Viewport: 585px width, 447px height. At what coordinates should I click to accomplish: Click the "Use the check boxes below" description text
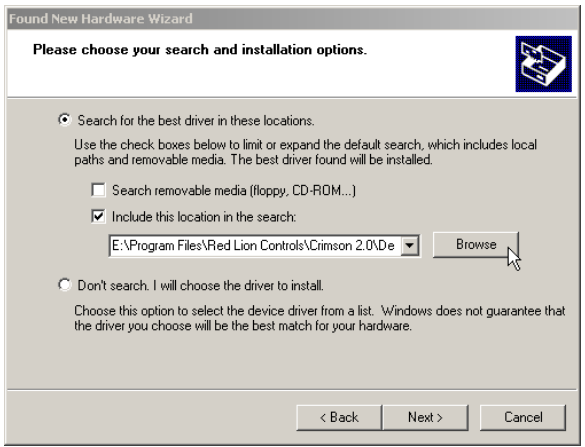(305, 152)
